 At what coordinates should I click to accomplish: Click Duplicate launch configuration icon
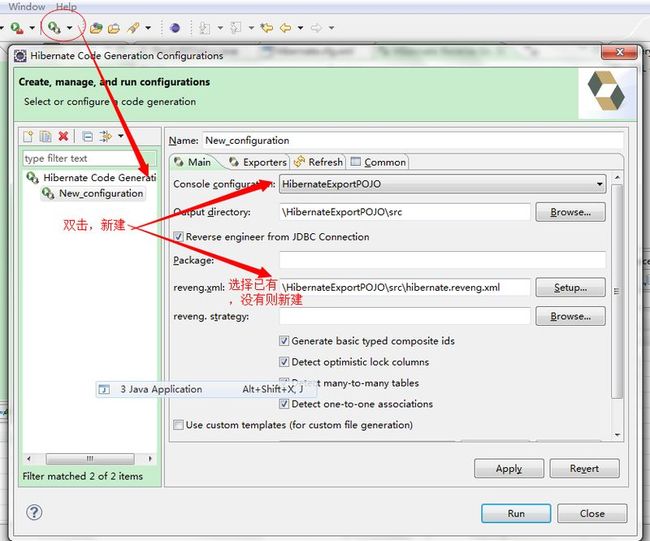click(x=45, y=136)
